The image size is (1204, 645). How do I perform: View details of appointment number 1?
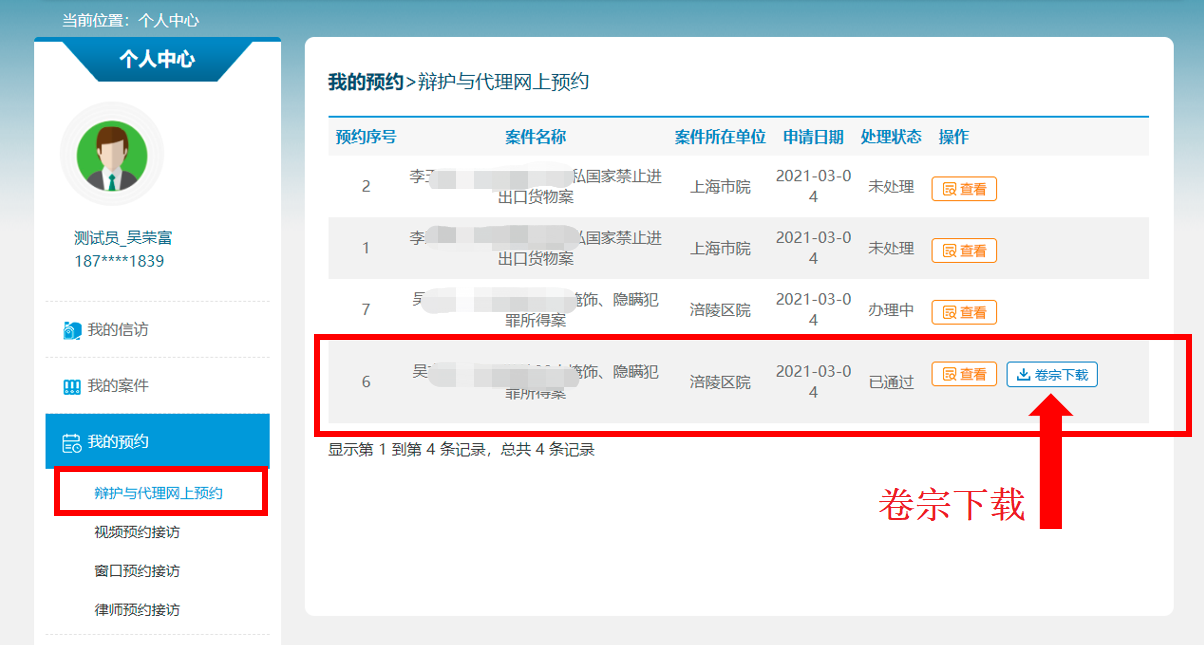pyautogui.click(x=964, y=251)
